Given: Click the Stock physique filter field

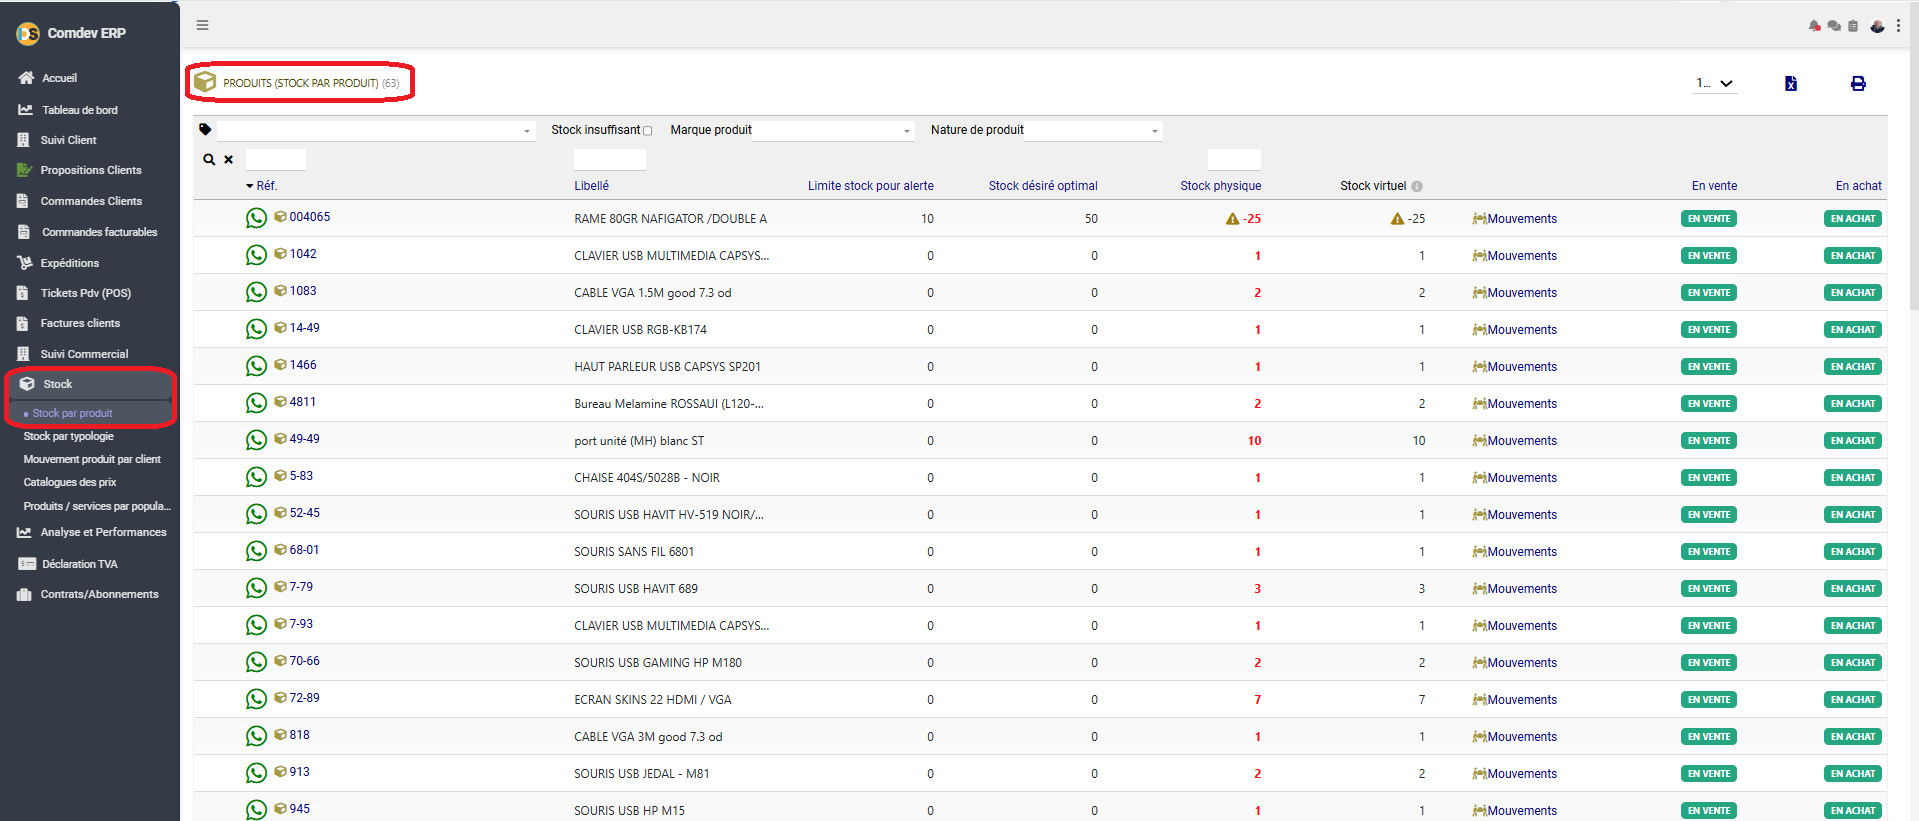Looking at the screenshot, I should click(x=1234, y=159).
